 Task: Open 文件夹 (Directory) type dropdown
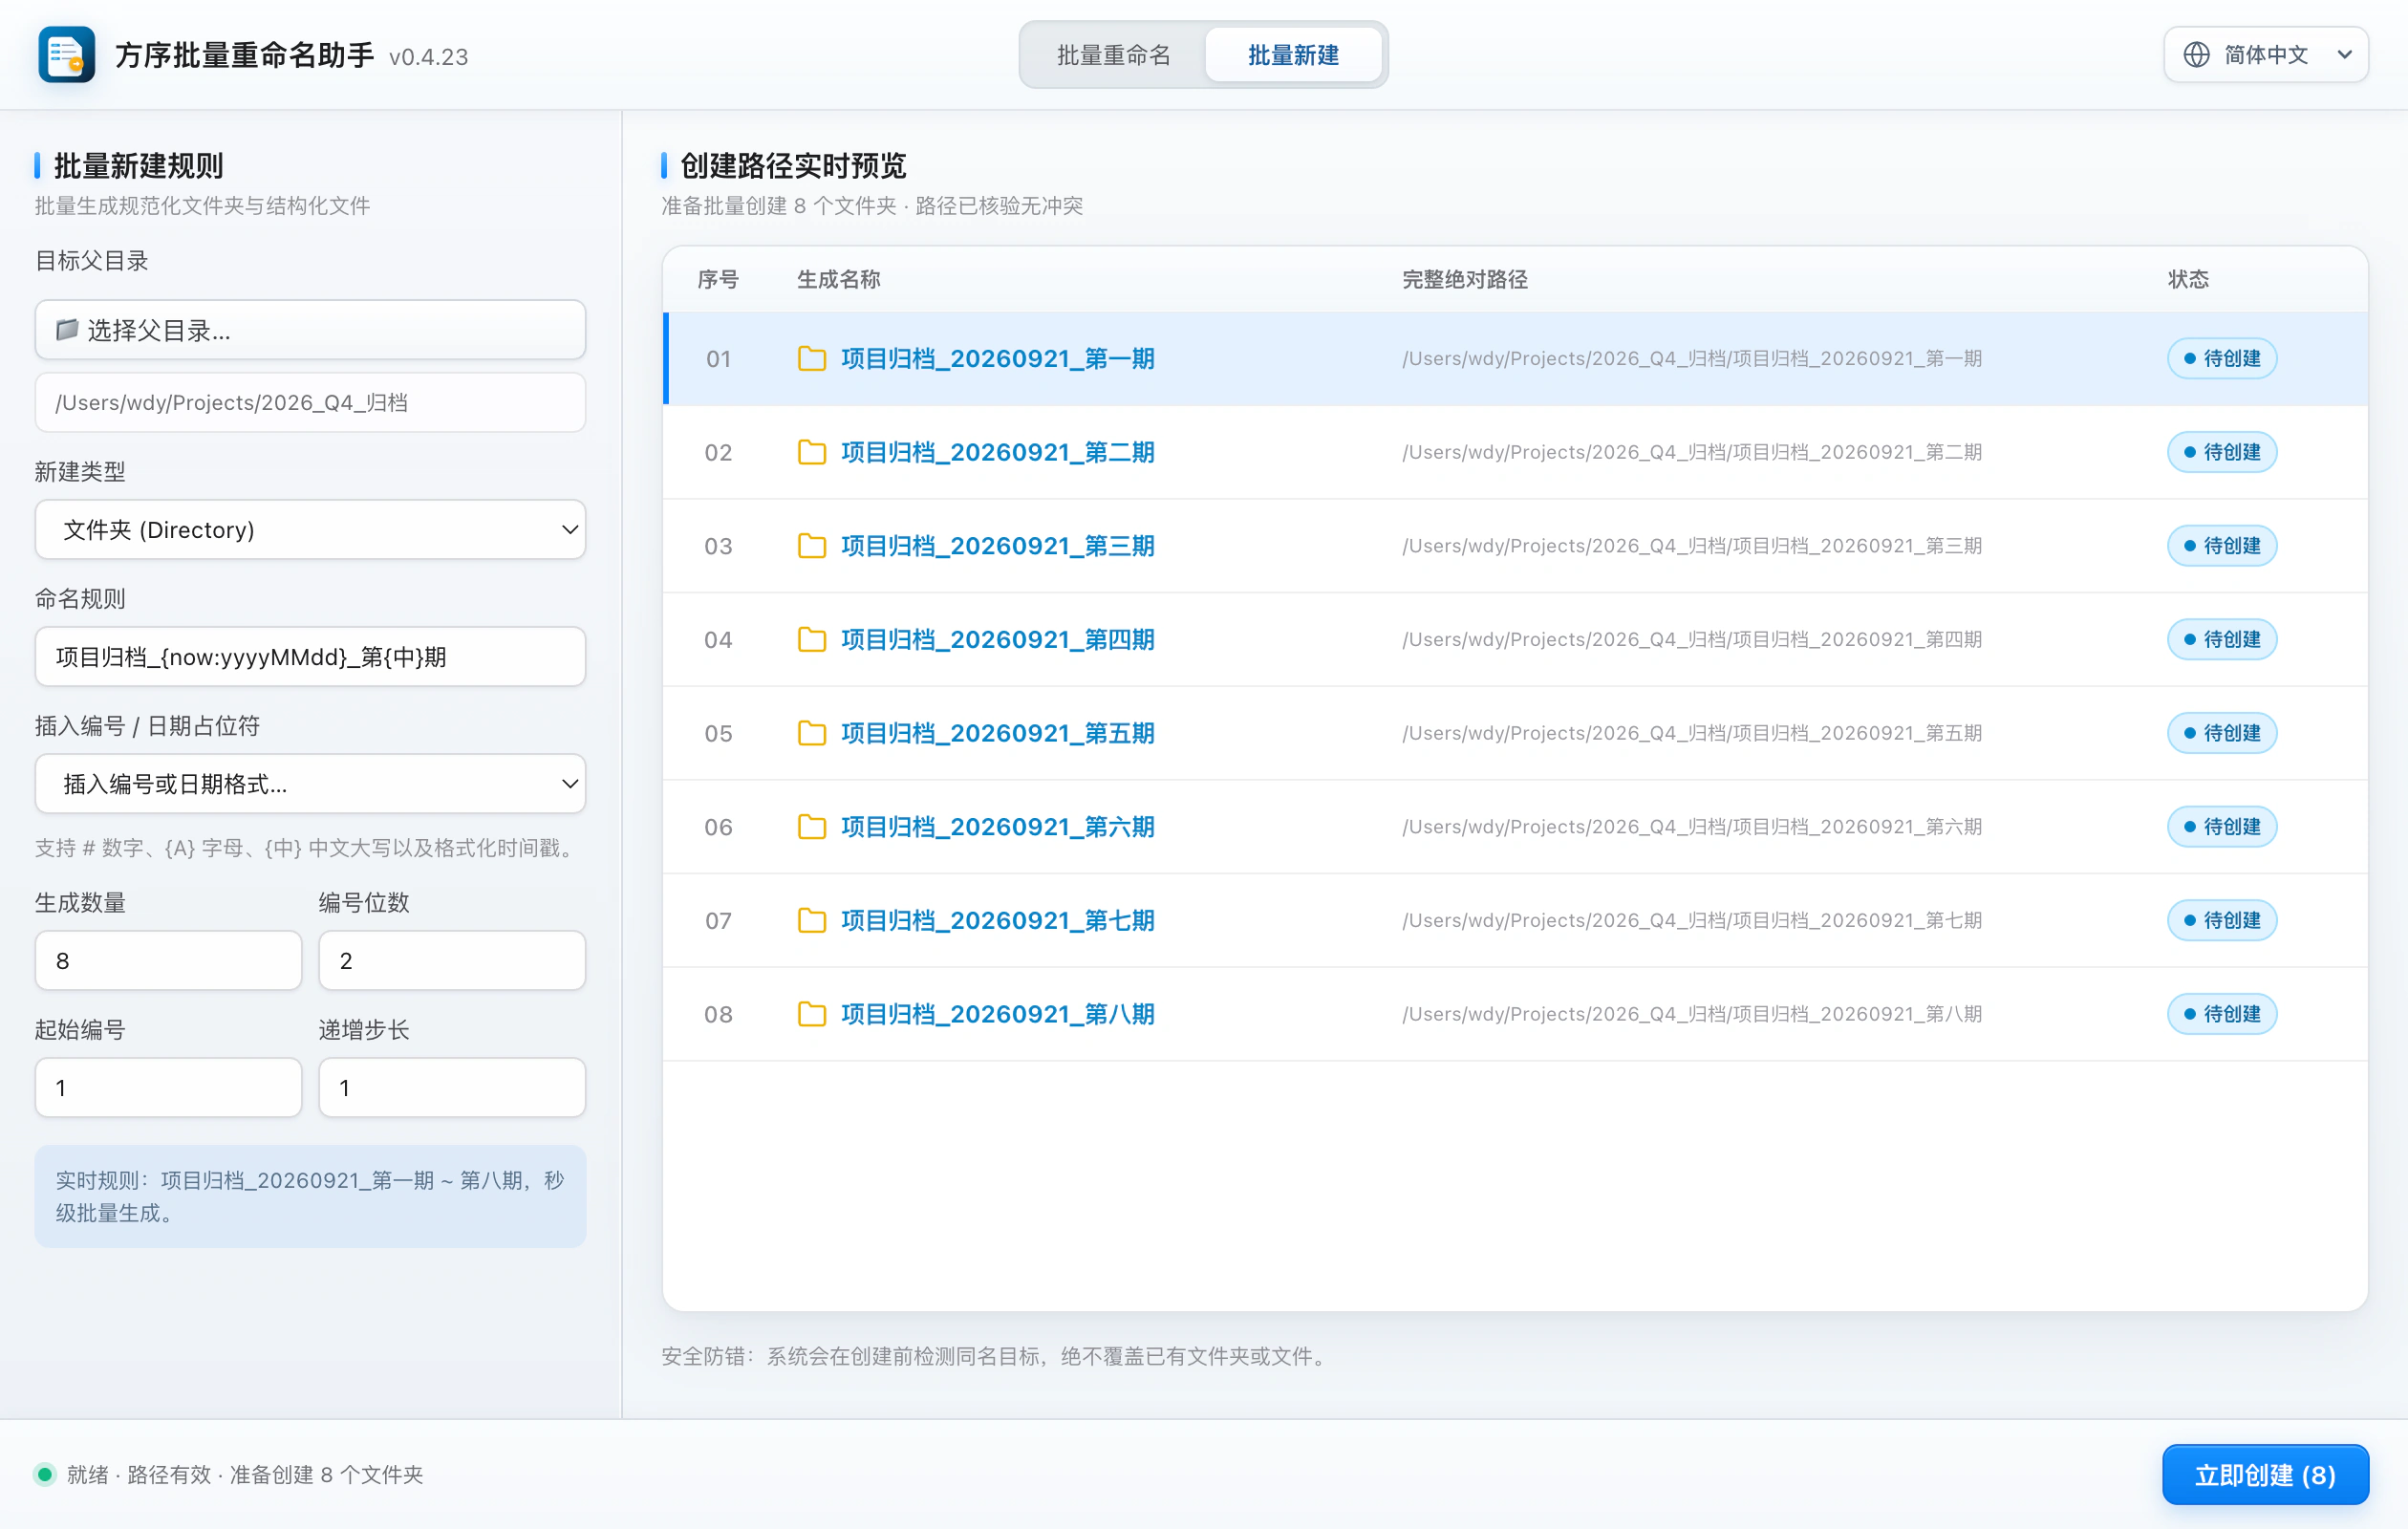click(x=310, y=530)
